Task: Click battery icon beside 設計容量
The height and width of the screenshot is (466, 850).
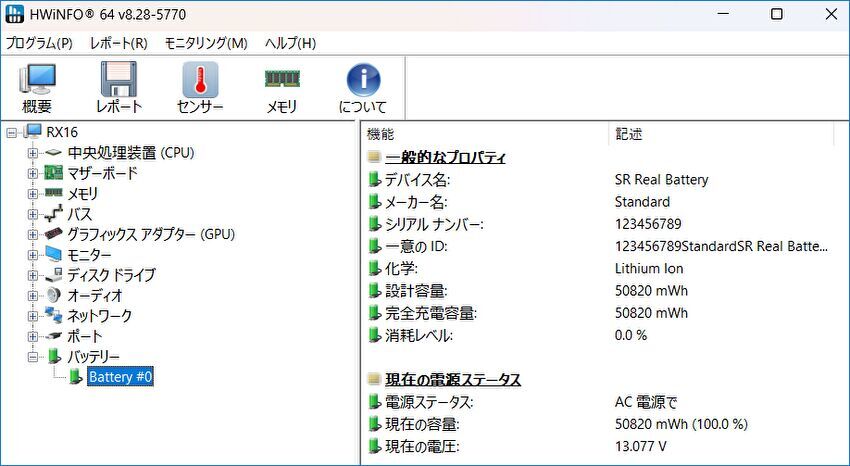Action: (374, 290)
